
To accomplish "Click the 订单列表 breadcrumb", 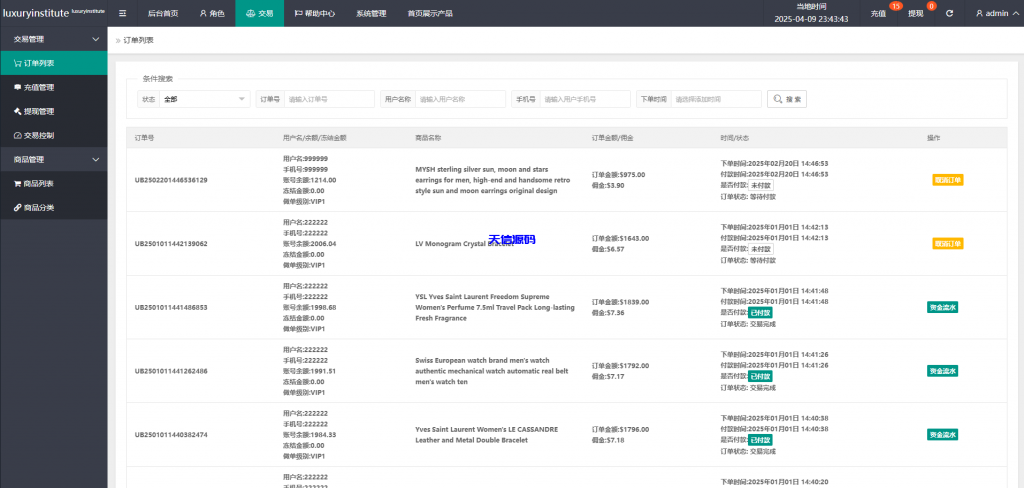I will click(138, 41).
